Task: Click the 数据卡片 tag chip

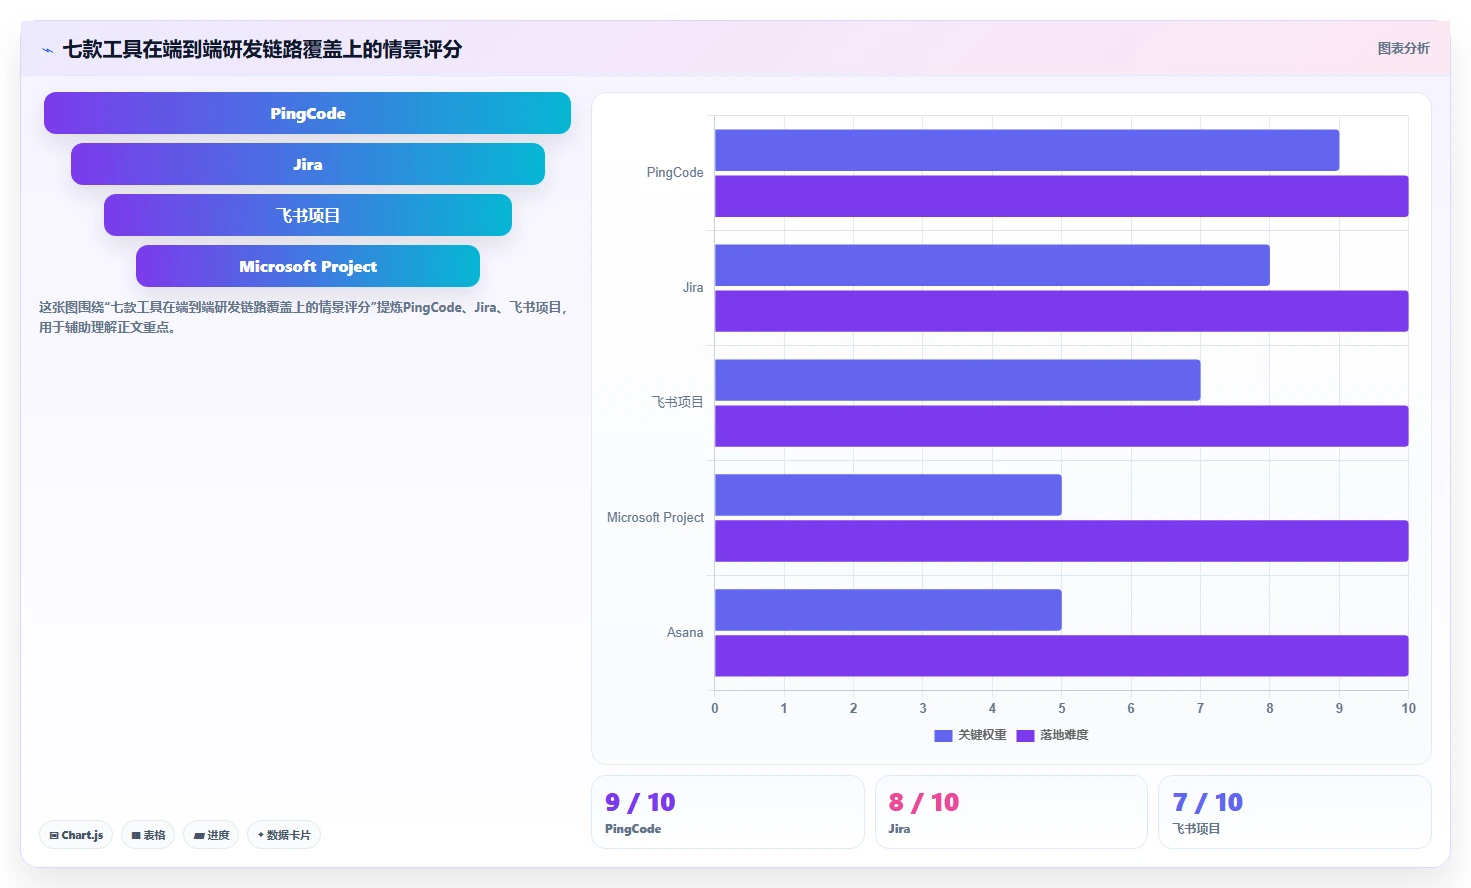Action: point(284,835)
